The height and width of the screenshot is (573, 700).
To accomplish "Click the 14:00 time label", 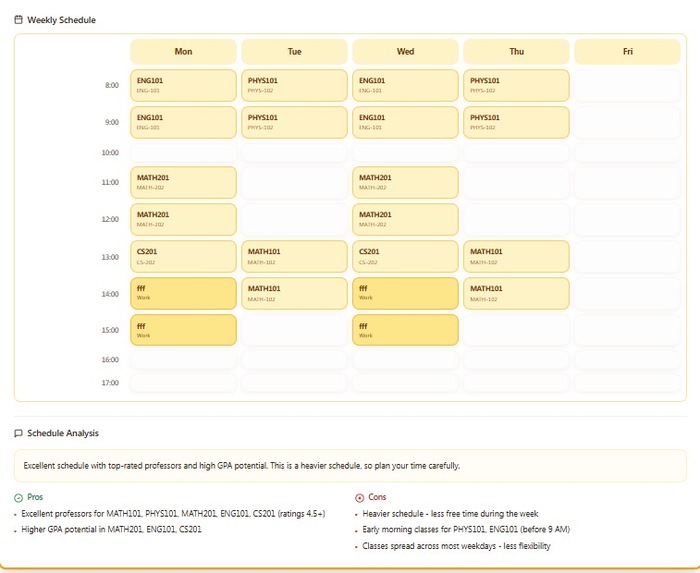I will coord(110,294).
